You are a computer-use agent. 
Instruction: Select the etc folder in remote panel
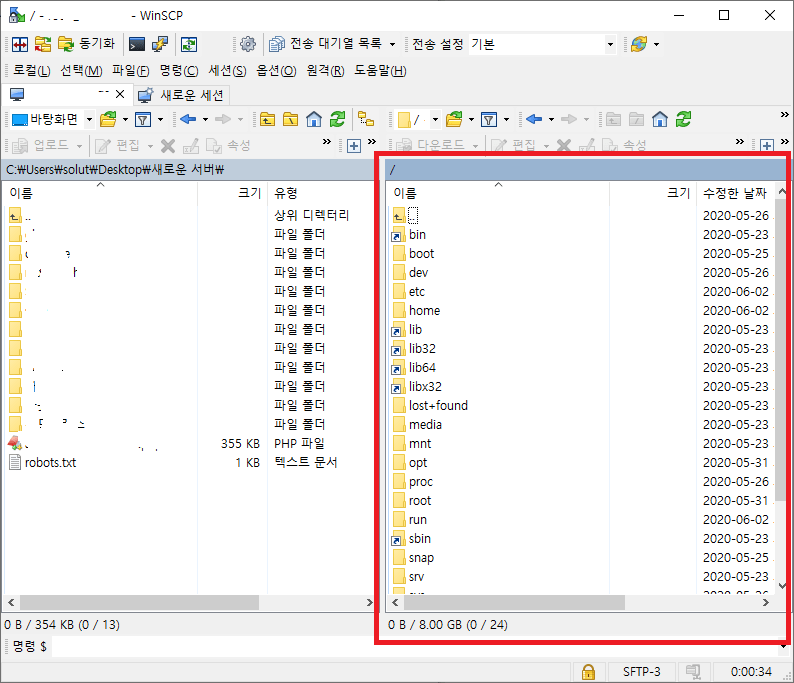416,291
